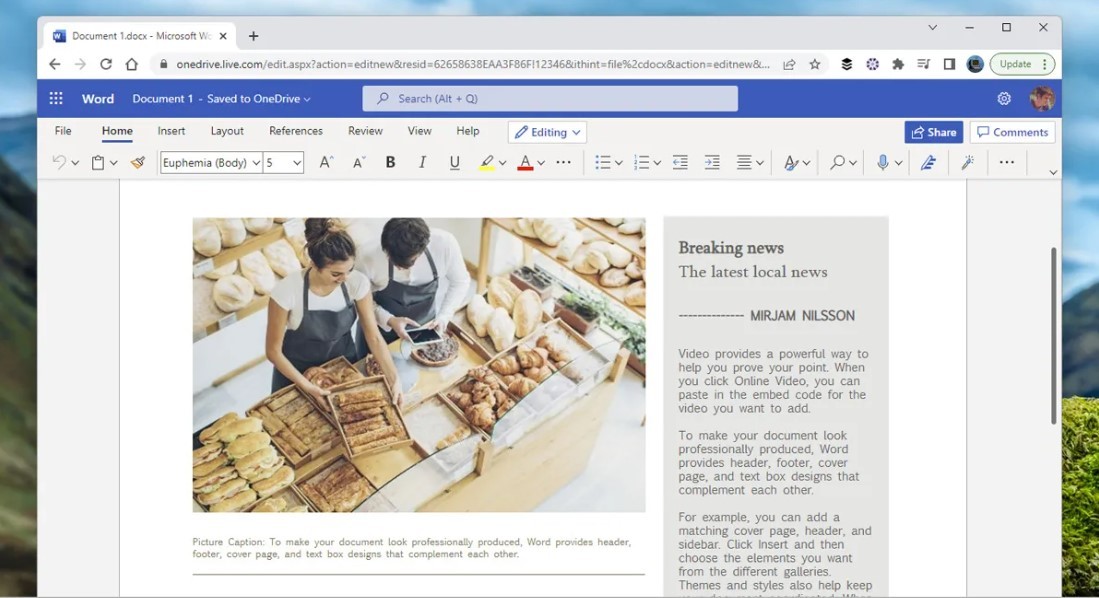Click the Format Painter icon
This screenshot has height=598, width=1099.
click(x=138, y=163)
